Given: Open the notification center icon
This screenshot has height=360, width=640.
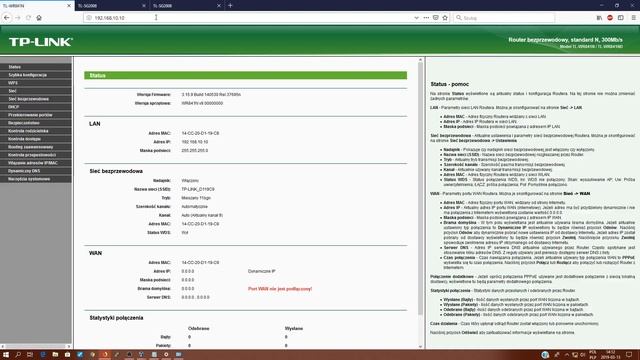Looking at the screenshot, I should tap(629, 355).
